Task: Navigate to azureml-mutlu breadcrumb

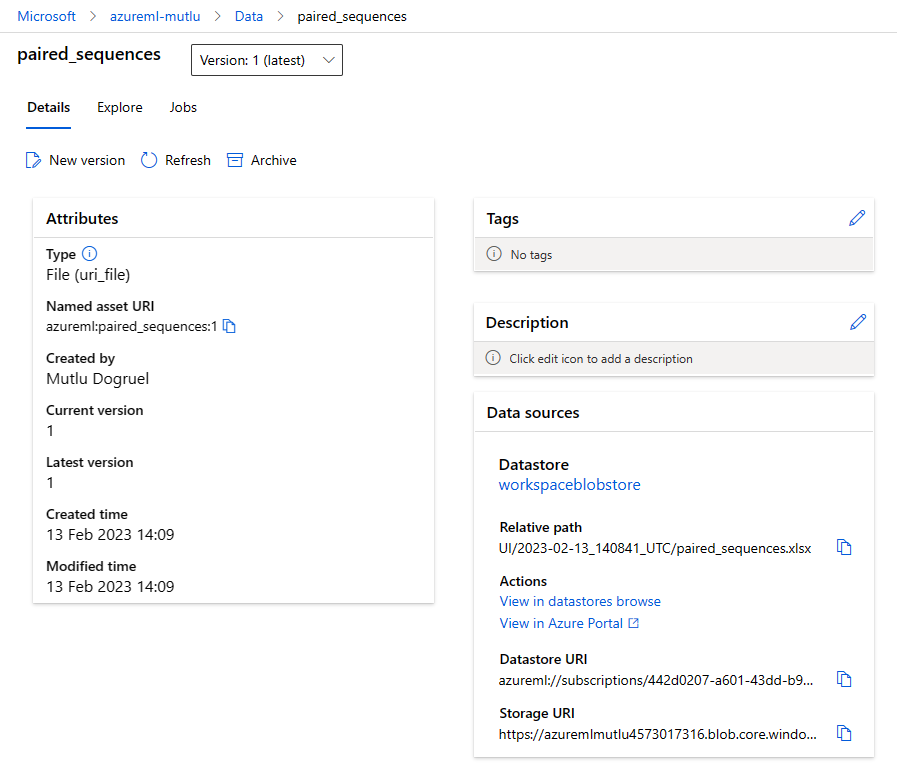Action: pyautogui.click(x=155, y=17)
